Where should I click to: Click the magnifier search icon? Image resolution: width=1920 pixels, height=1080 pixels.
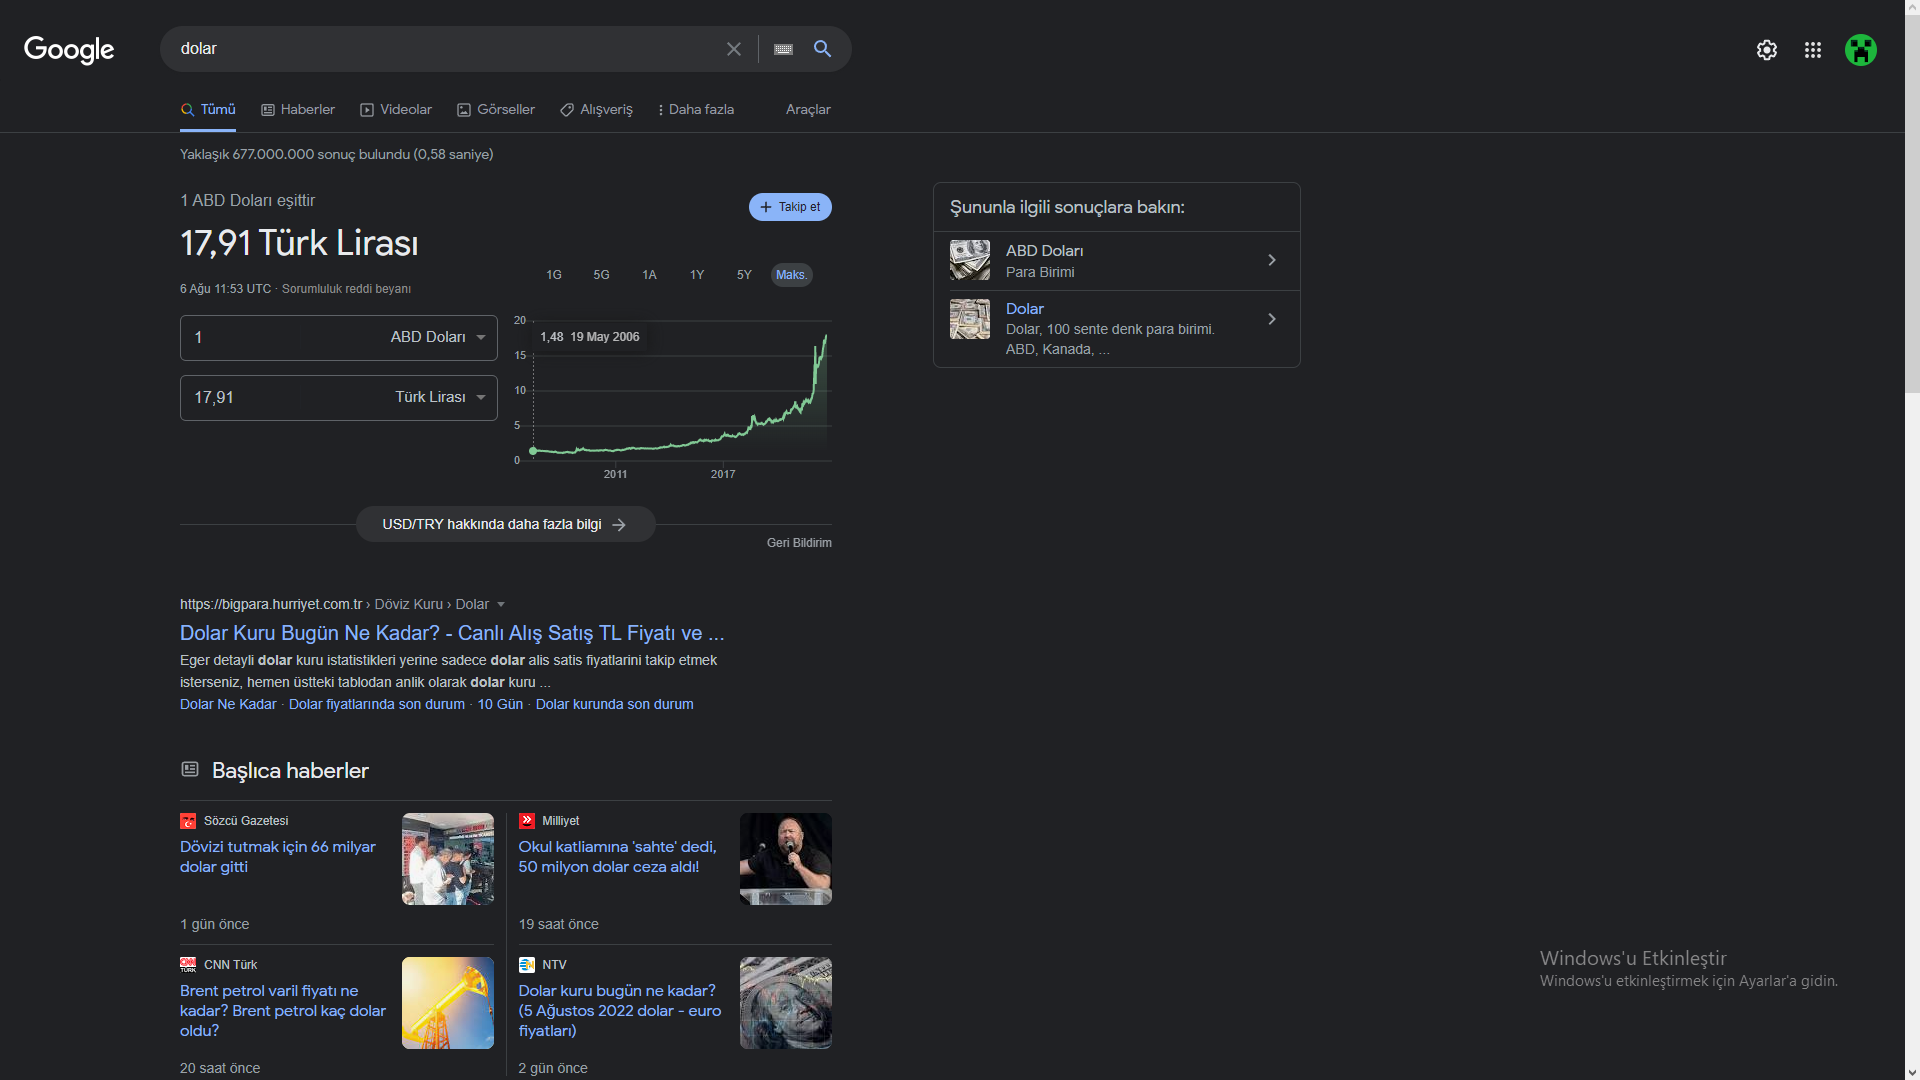point(822,49)
